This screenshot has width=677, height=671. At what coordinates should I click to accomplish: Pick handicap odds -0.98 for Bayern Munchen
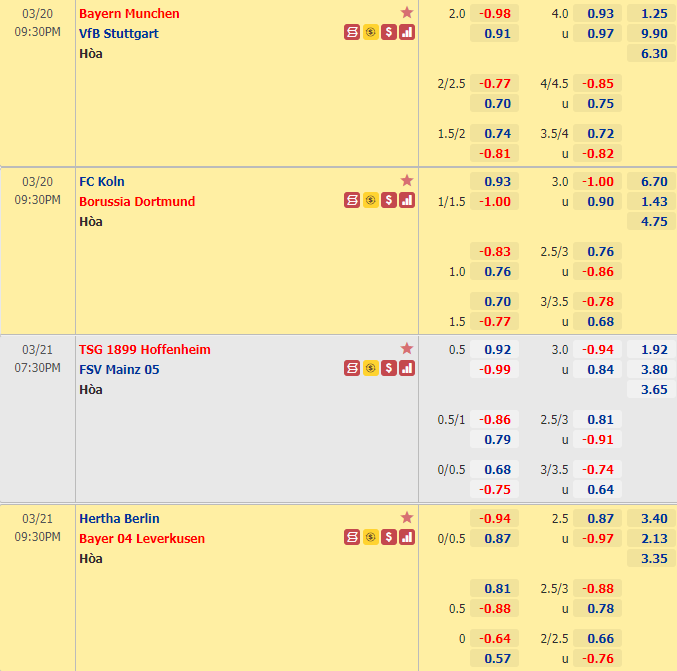[x=494, y=13]
